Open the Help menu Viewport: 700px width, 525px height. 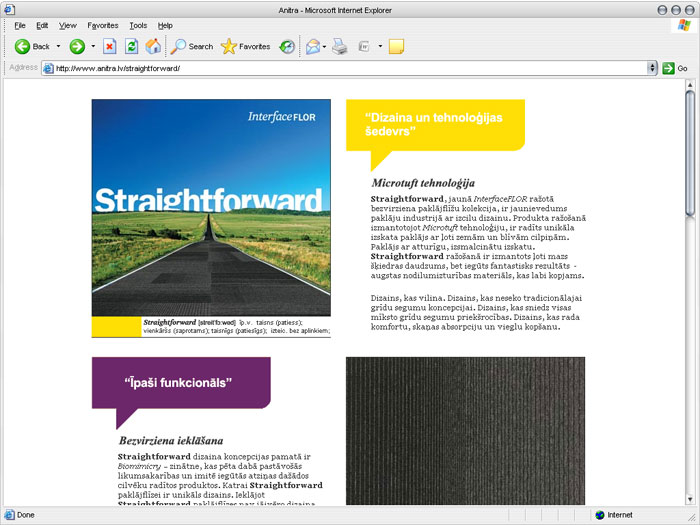tap(165, 25)
